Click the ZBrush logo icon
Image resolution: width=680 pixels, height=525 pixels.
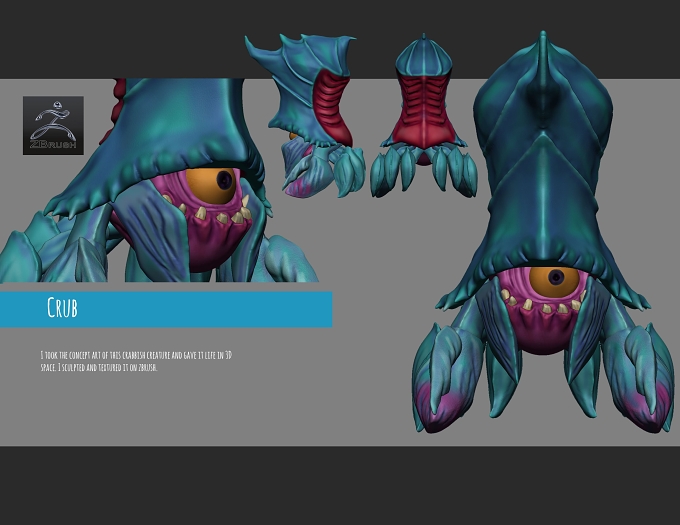[53, 125]
